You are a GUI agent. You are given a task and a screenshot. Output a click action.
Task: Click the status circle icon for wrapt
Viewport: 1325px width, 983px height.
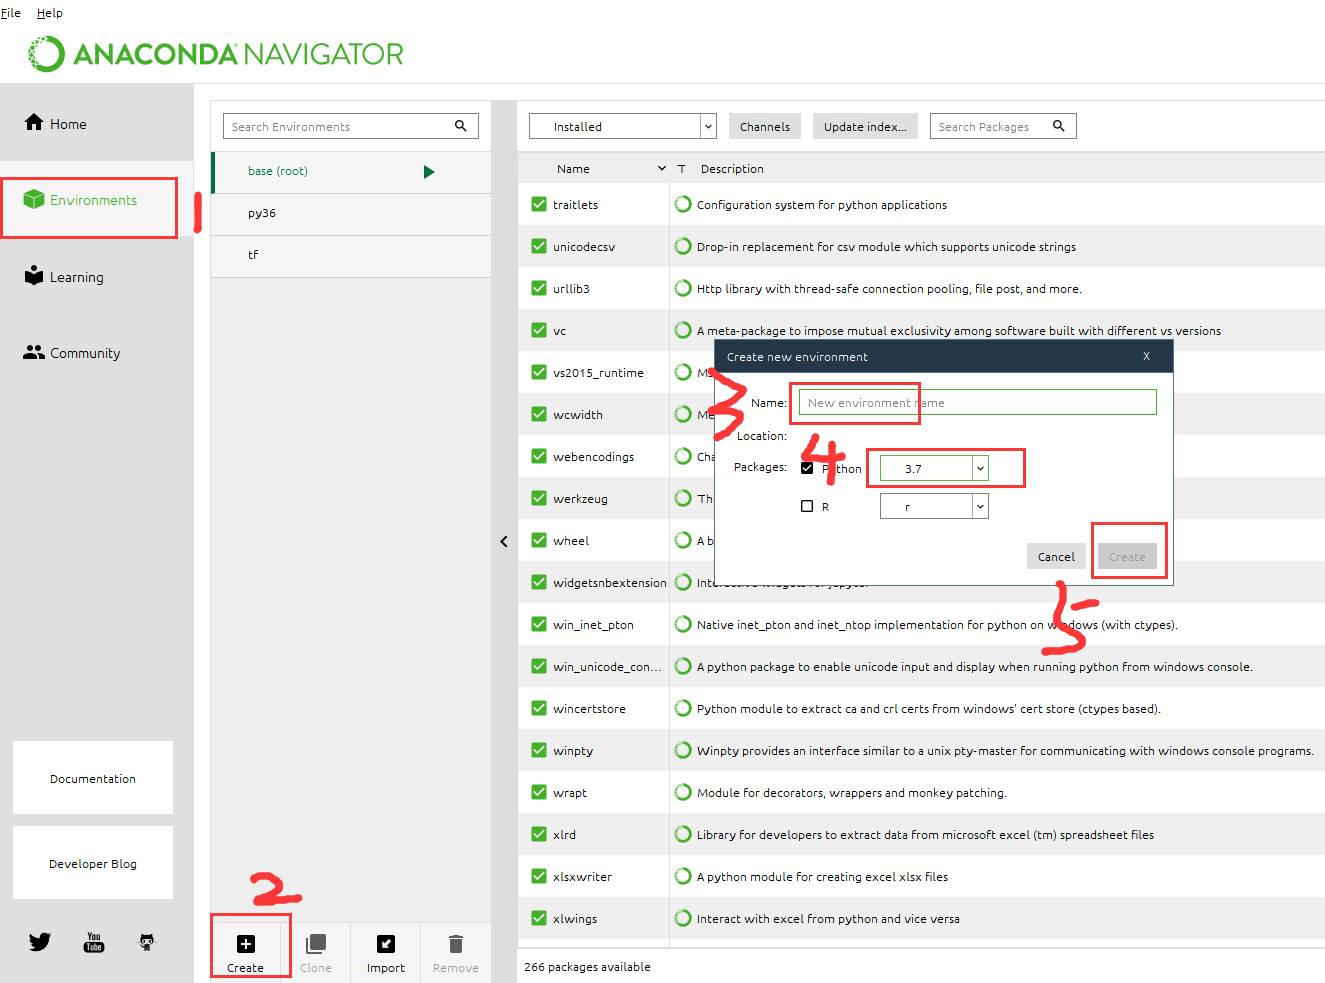point(683,792)
